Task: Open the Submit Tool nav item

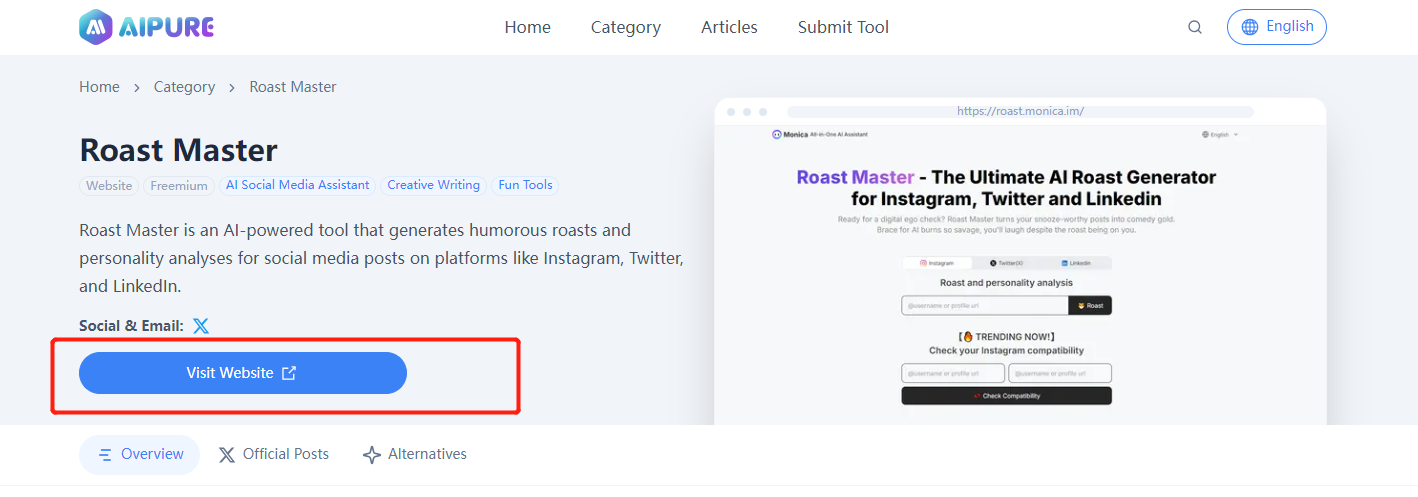Action: [x=843, y=27]
